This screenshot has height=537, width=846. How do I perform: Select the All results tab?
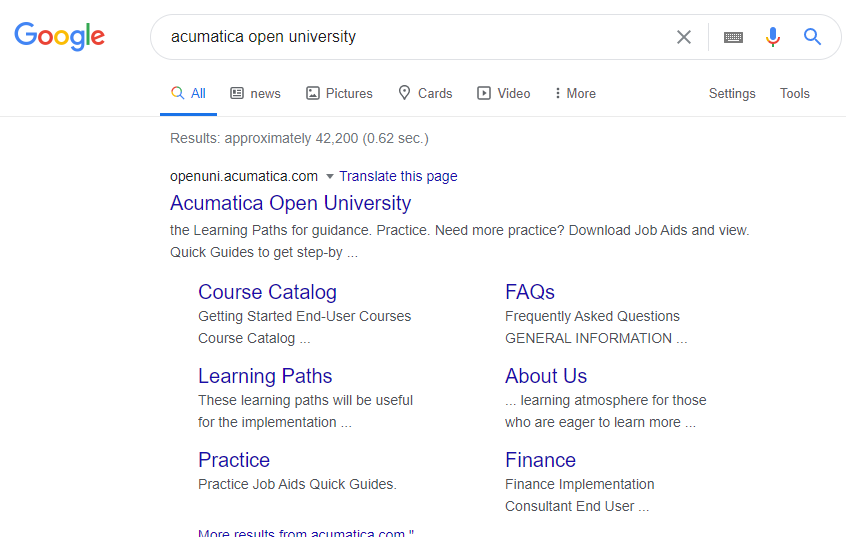click(188, 93)
